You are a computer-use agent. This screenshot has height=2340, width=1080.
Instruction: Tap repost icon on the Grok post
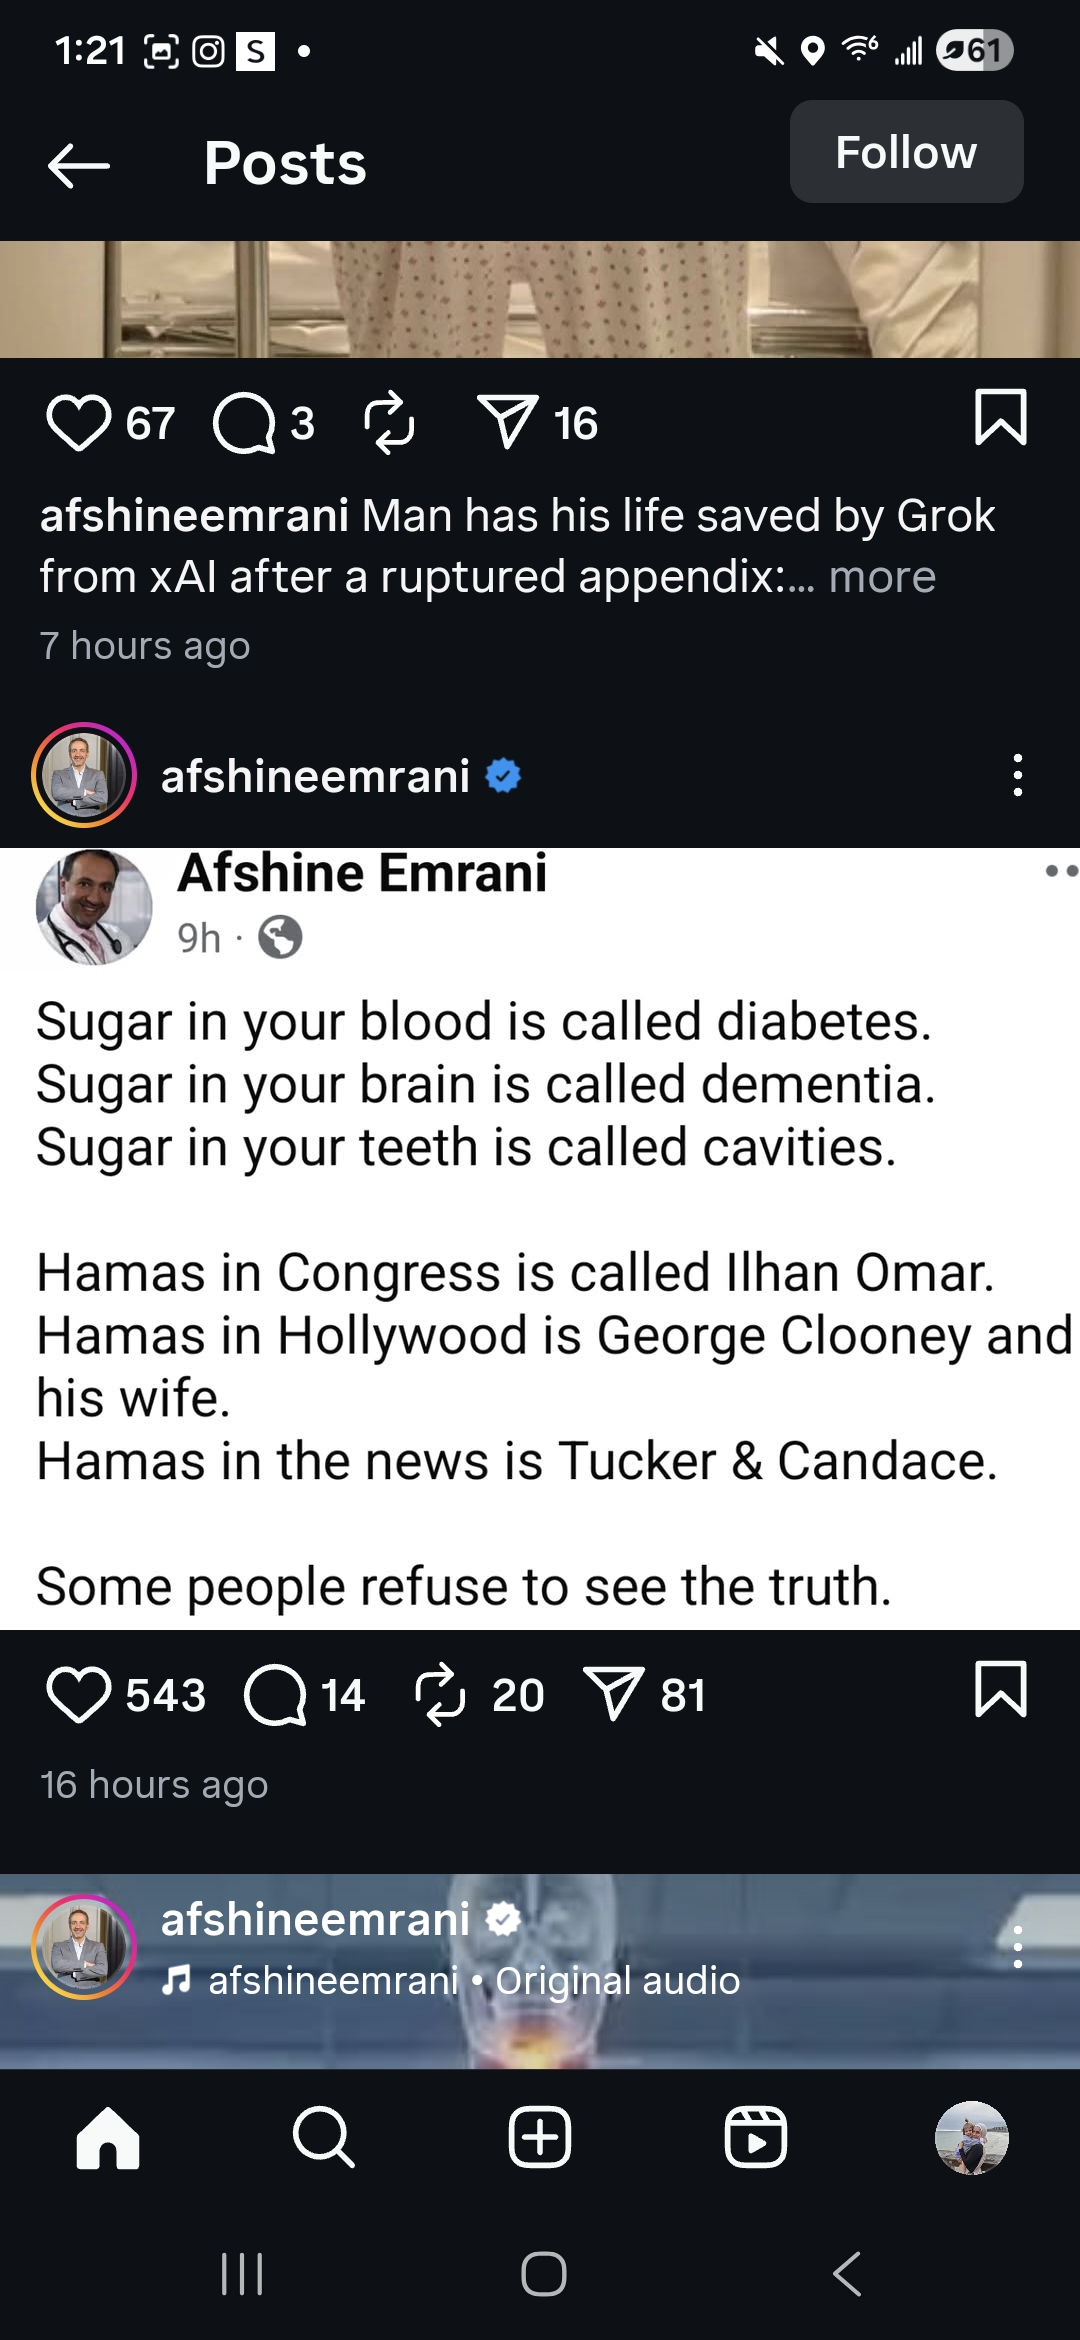(x=389, y=422)
